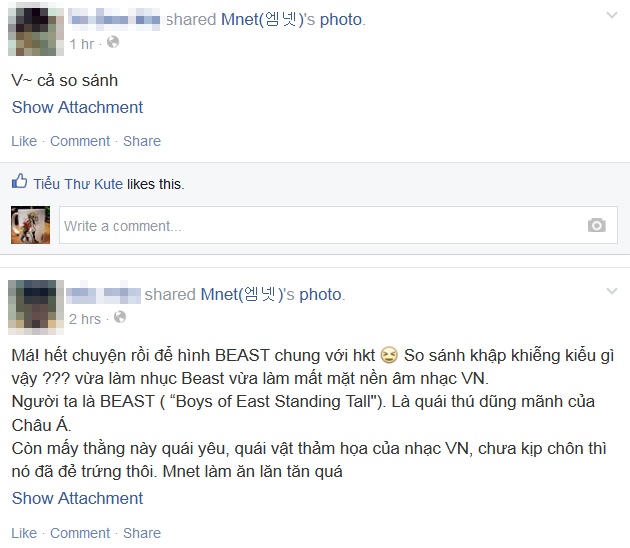Open first poster's blurred profile picture
The width and height of the screenshot is (630, 548).
point(36,31)
